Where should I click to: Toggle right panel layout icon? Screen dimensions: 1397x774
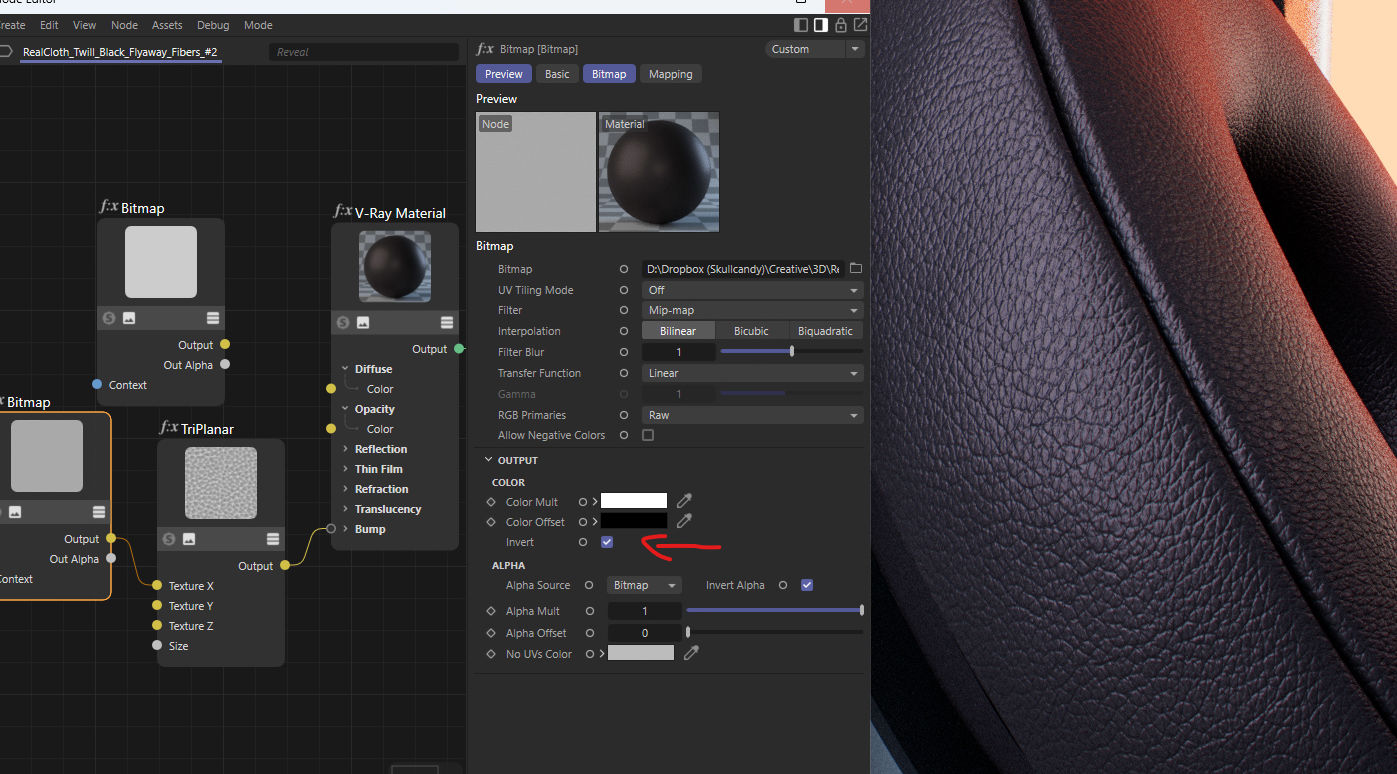(821, 25)
